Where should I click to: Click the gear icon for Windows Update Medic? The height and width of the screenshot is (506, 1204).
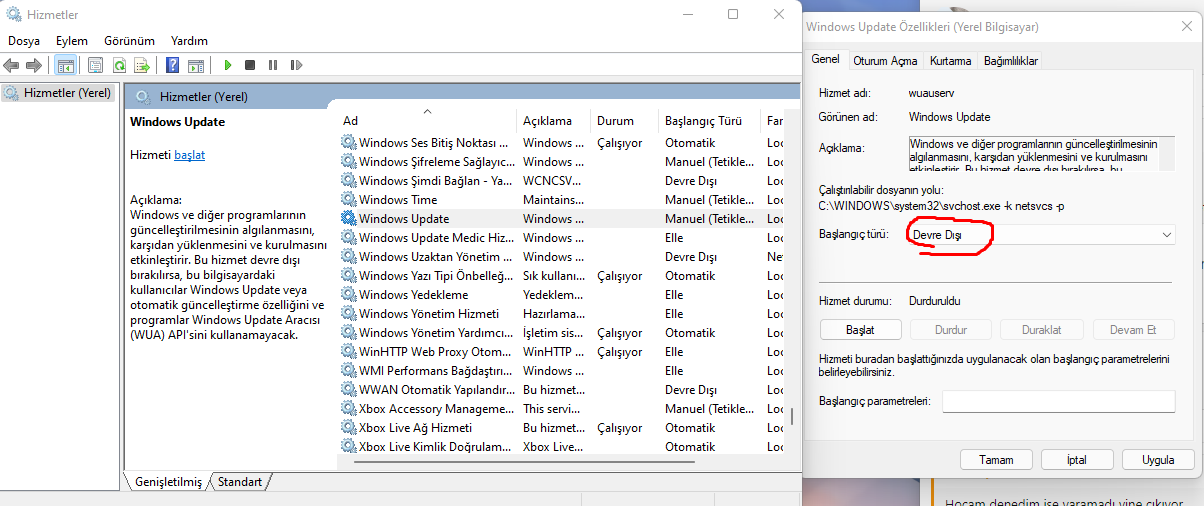point(348,237)
